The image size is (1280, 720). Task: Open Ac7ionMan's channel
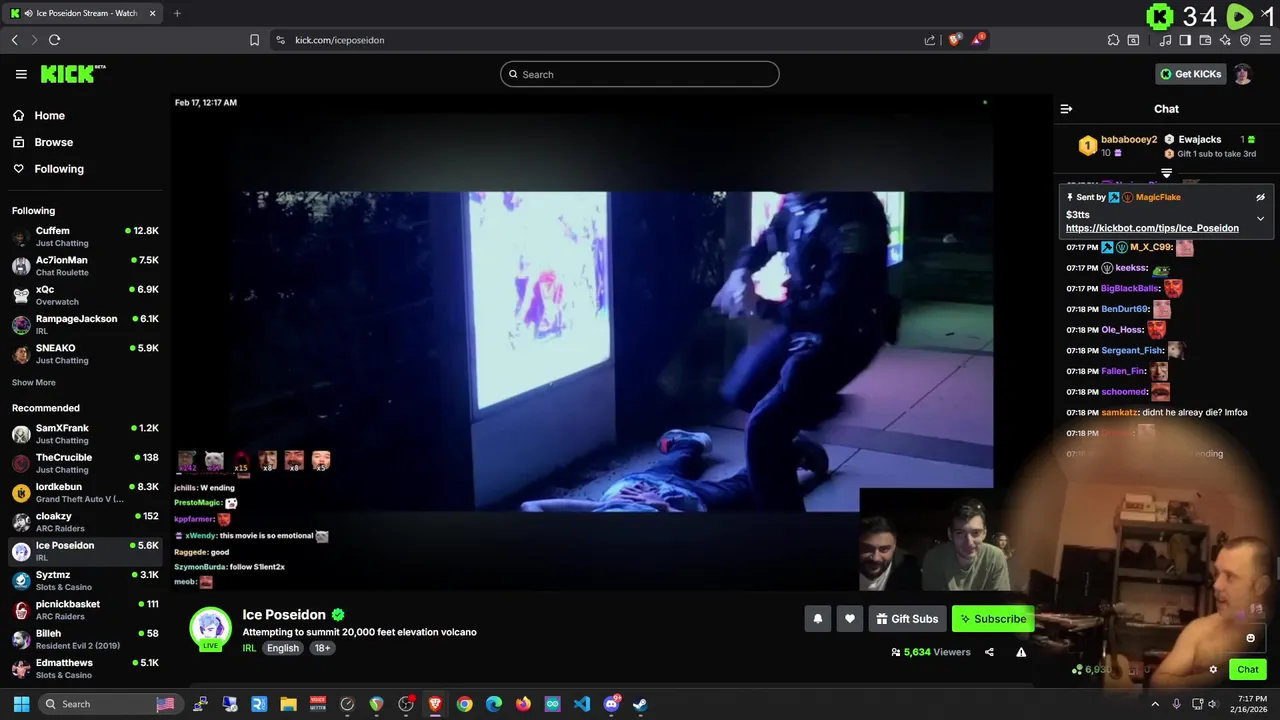[x=85, y=266]
